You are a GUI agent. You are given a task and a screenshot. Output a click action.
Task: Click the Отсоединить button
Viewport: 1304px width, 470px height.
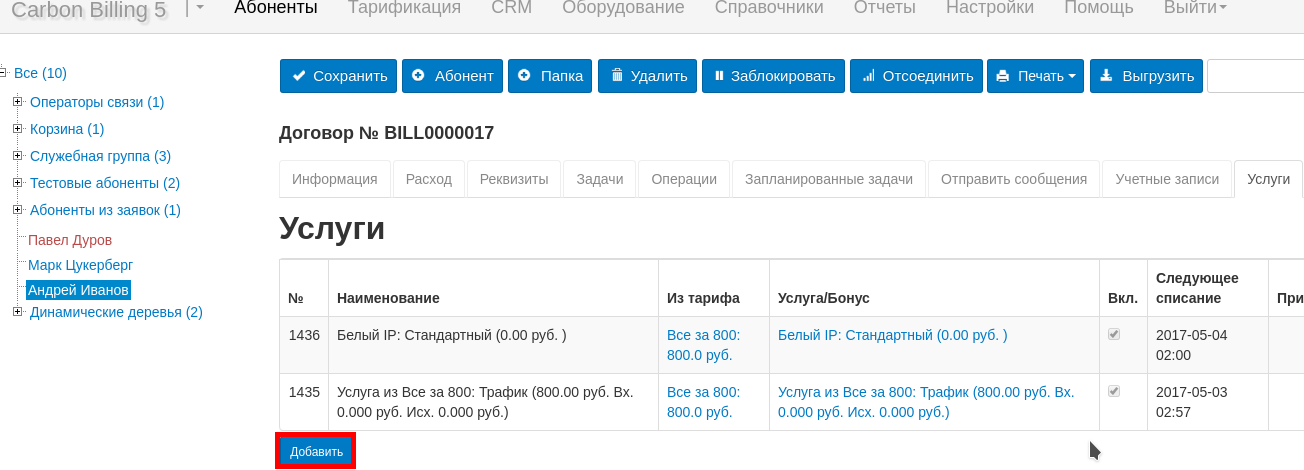click(x=916, y=76)
